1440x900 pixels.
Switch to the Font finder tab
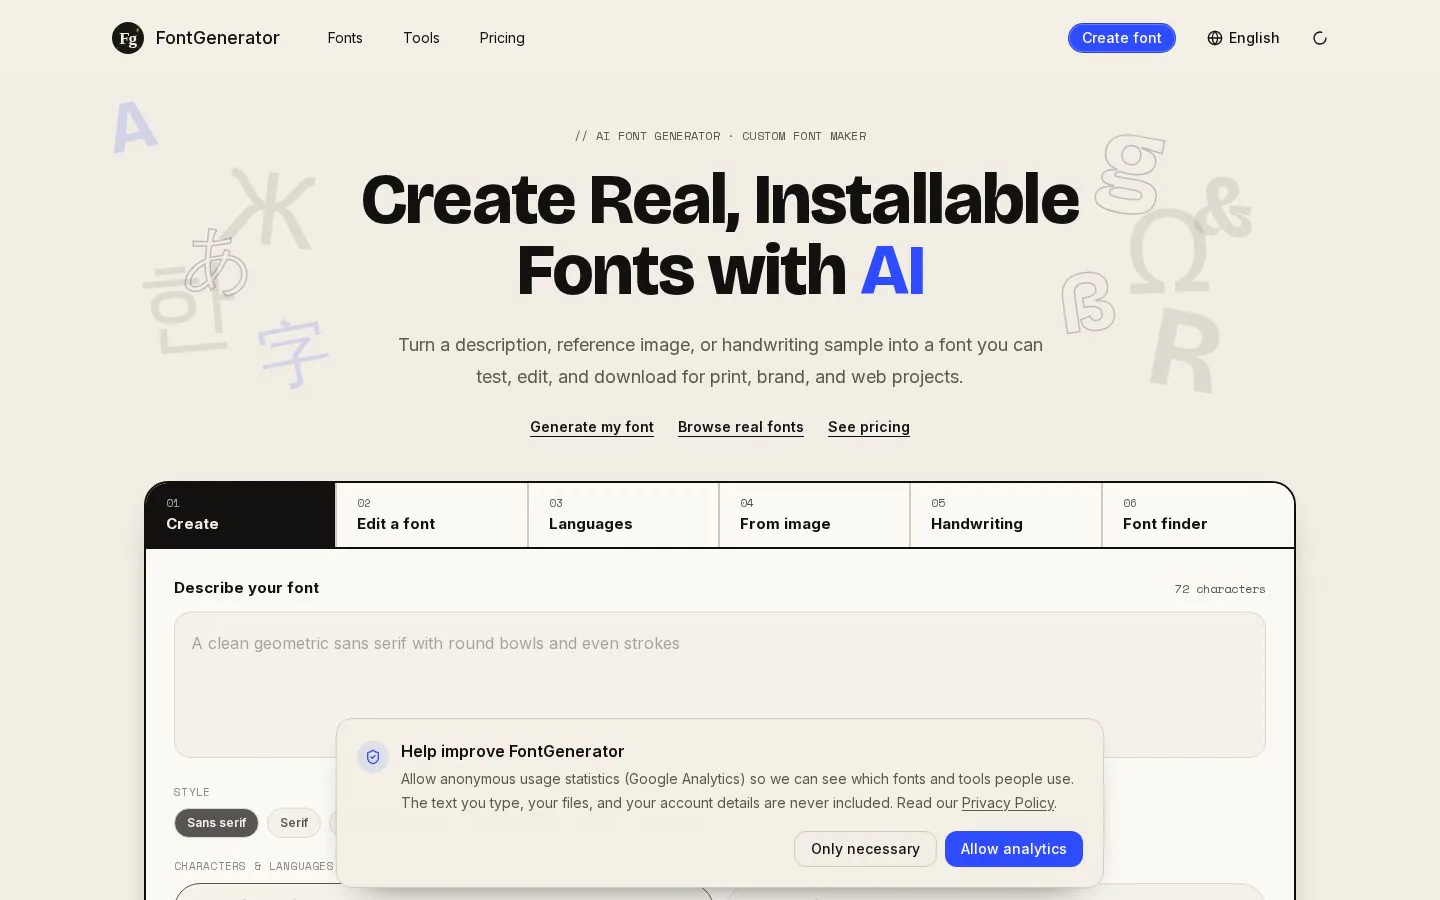coord(1198,515)
